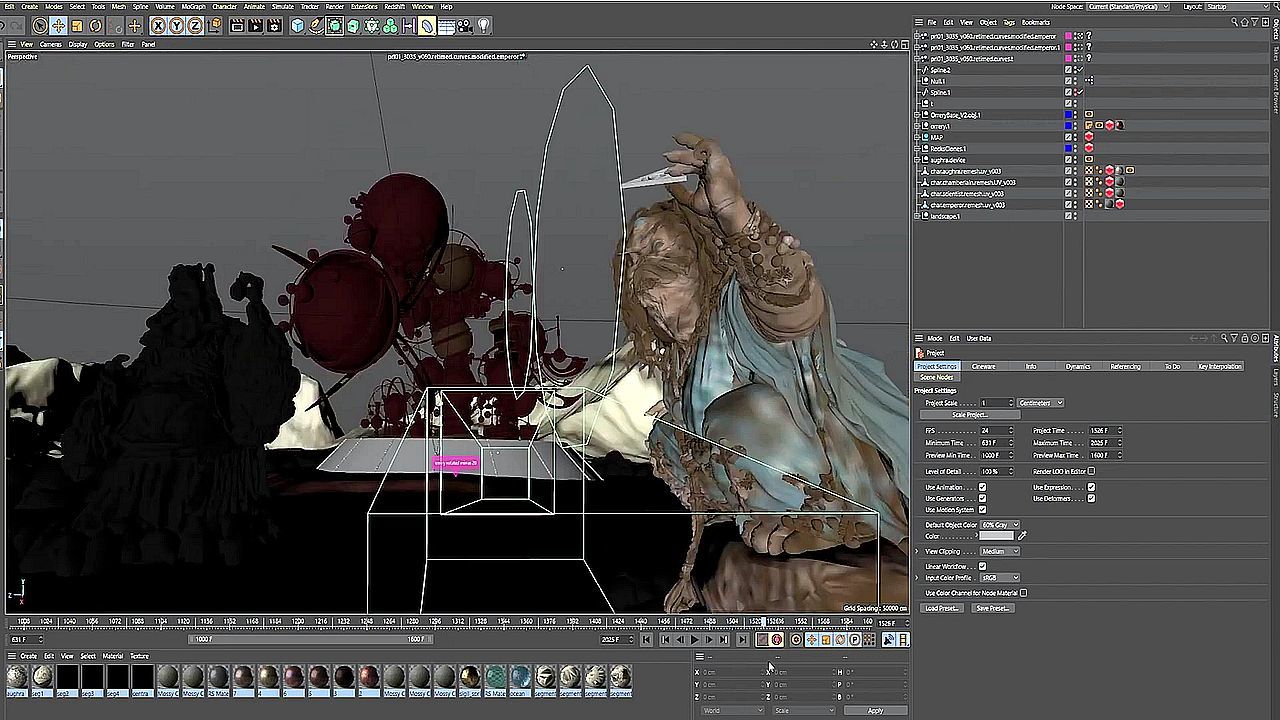This screenshot has height=720, width=1280.
Task: Click the Scale Project... button
Action: click(969, 415)
